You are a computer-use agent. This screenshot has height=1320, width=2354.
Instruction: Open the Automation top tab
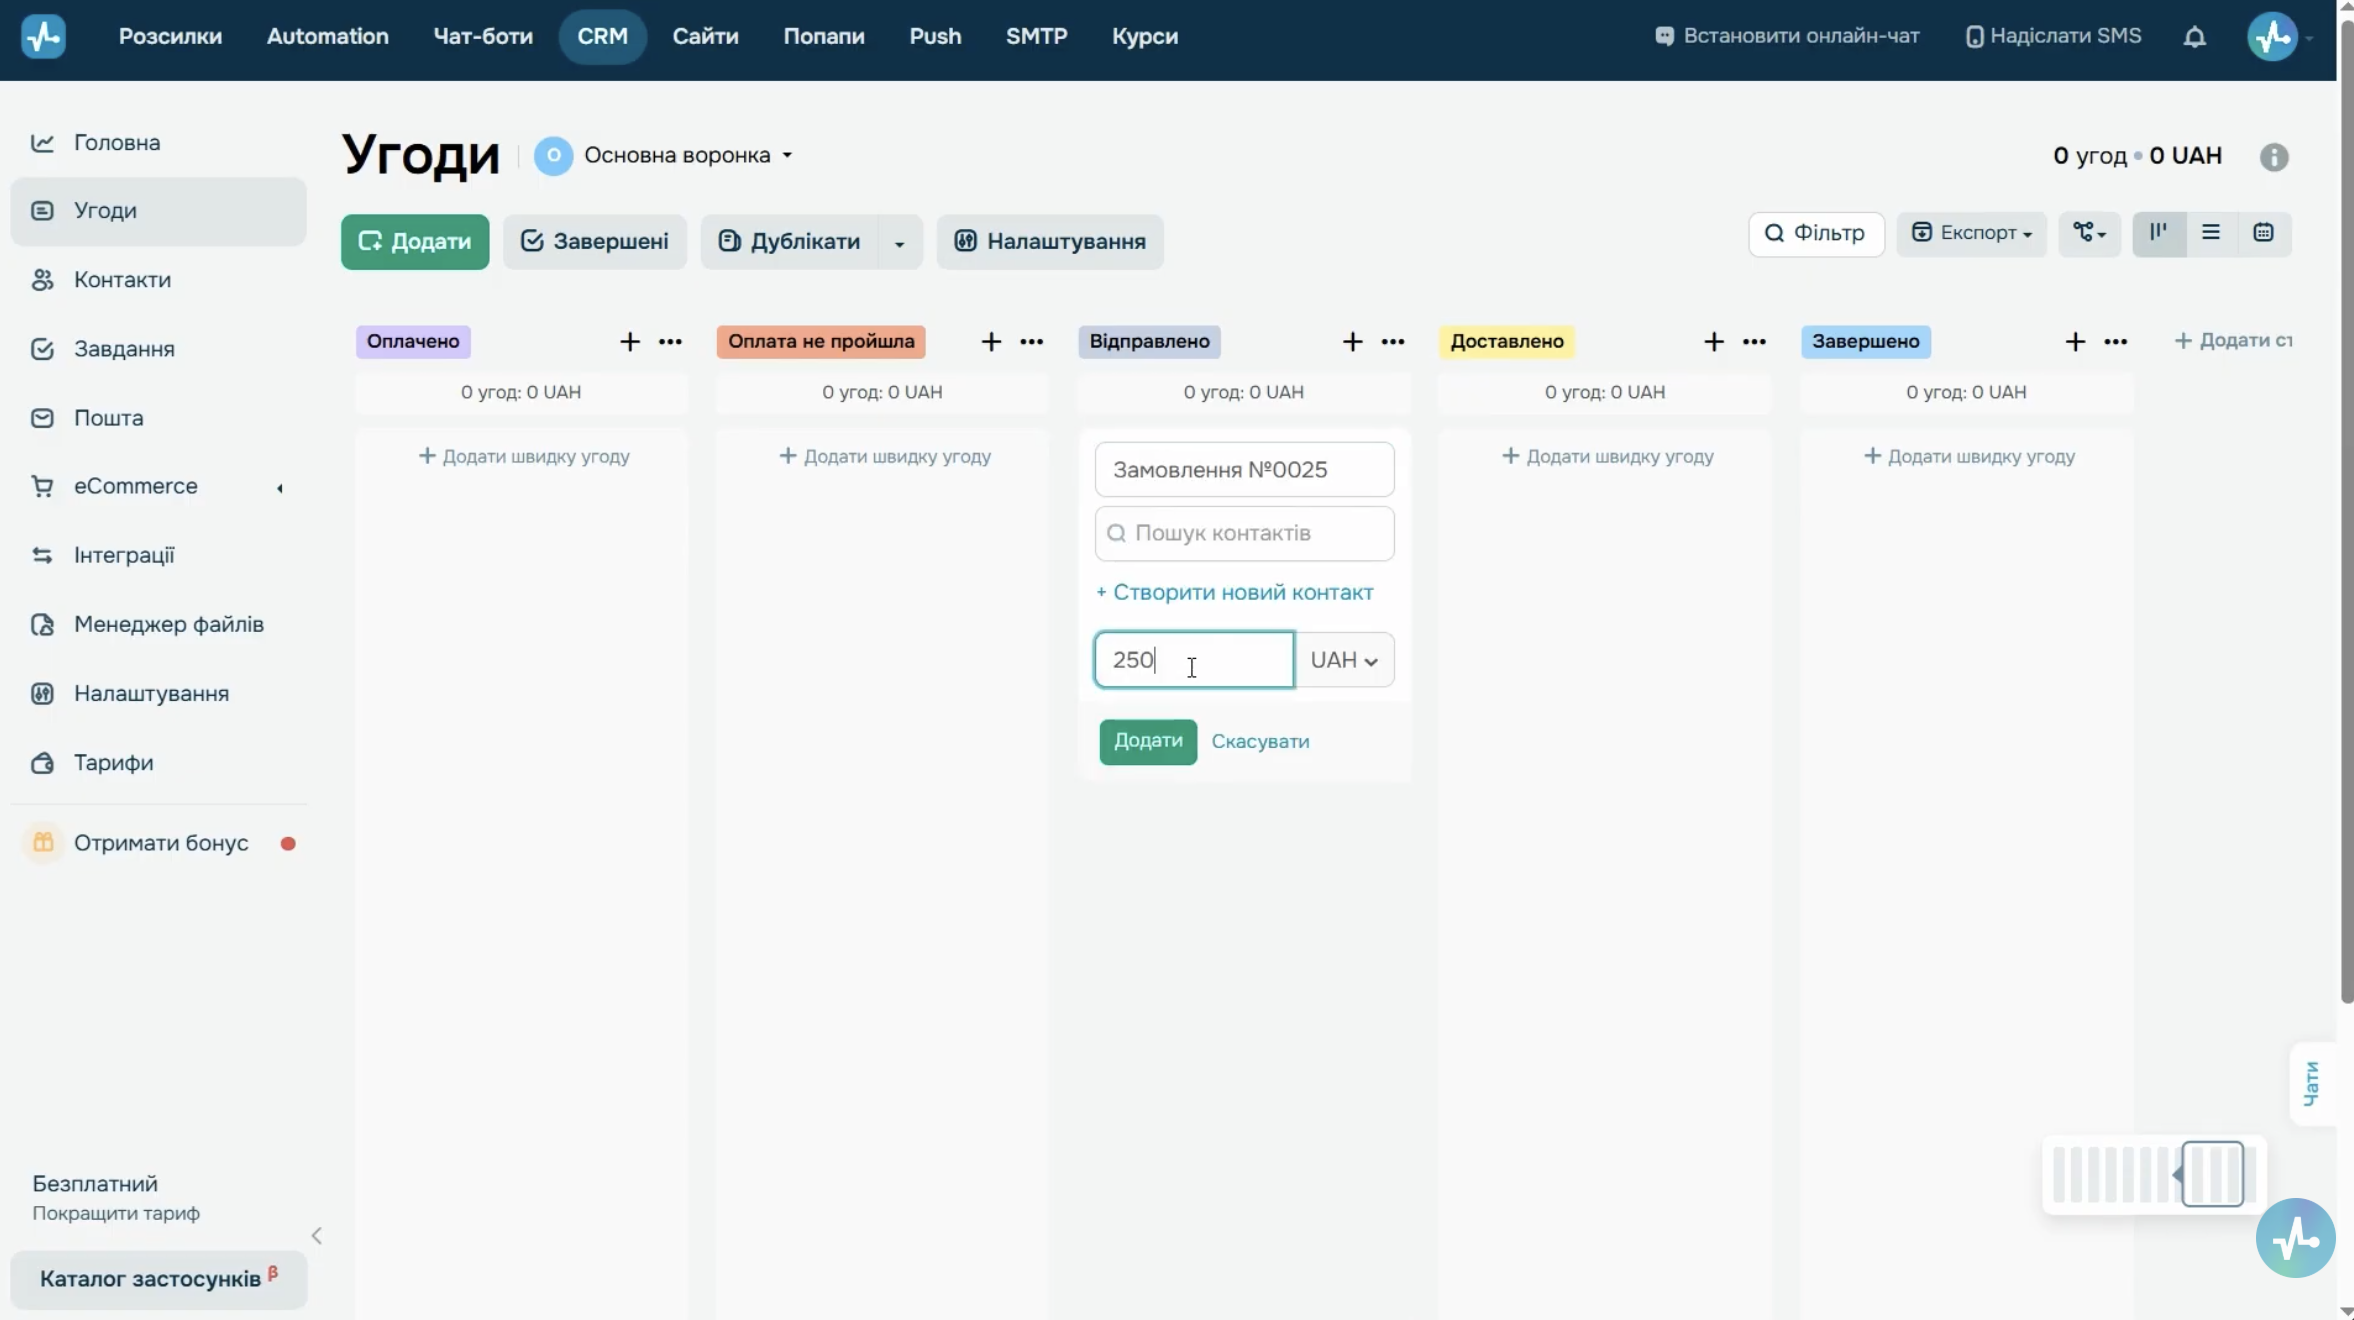pos(327,37)
